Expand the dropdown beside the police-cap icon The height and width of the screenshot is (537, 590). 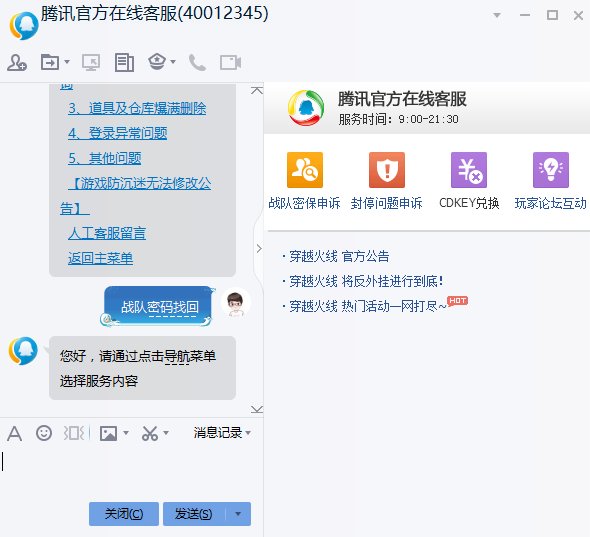point(173,62)
